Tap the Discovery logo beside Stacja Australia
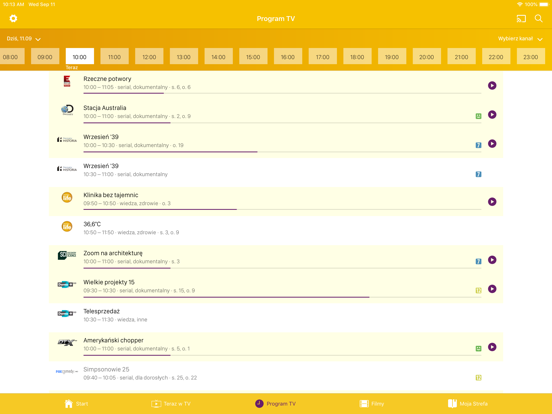Screen dimensions: 552x414 [67, 110]
